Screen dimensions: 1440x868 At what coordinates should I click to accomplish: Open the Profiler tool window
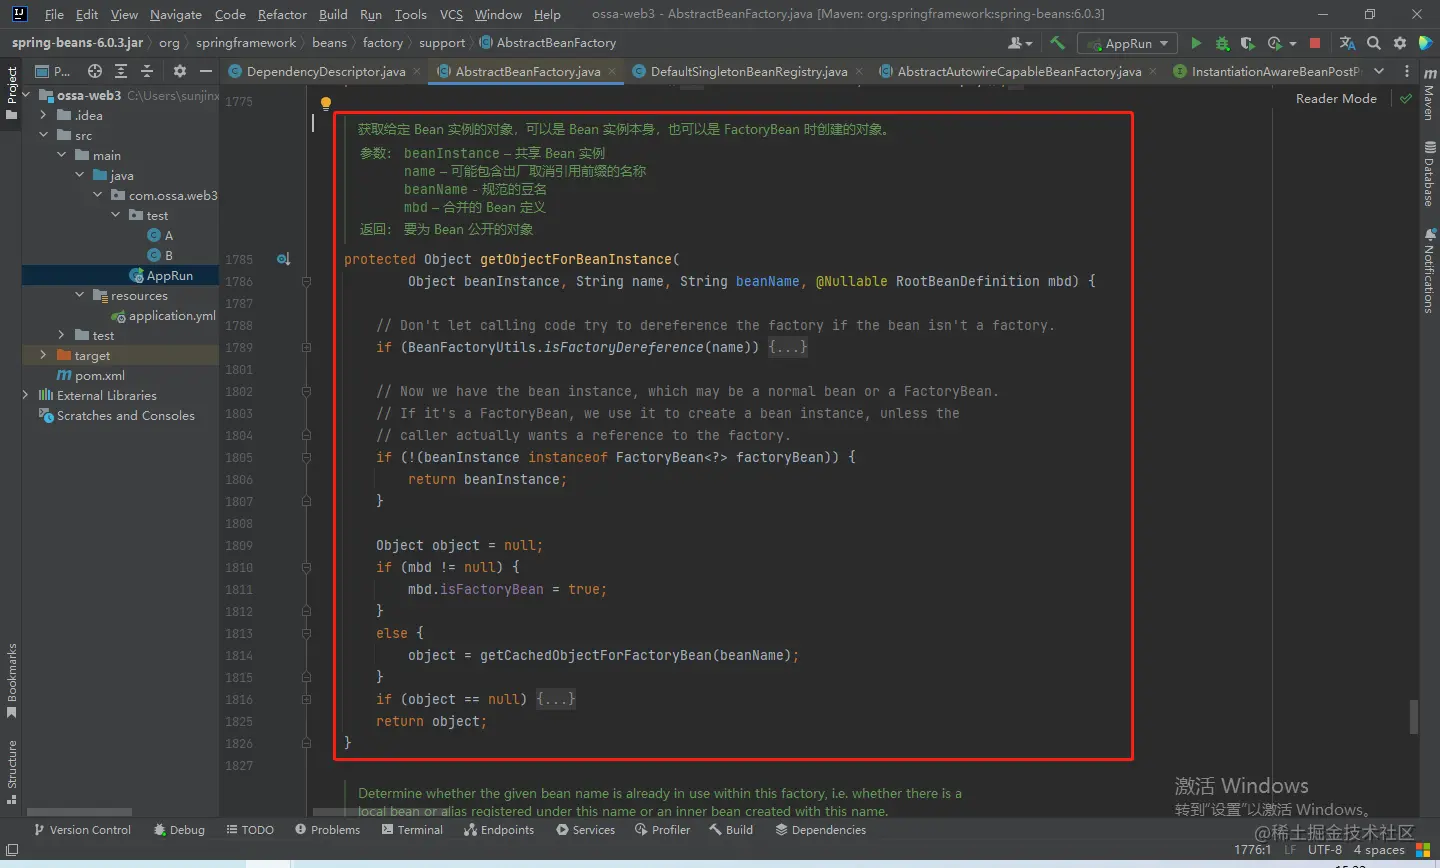(x=662, y=830)
